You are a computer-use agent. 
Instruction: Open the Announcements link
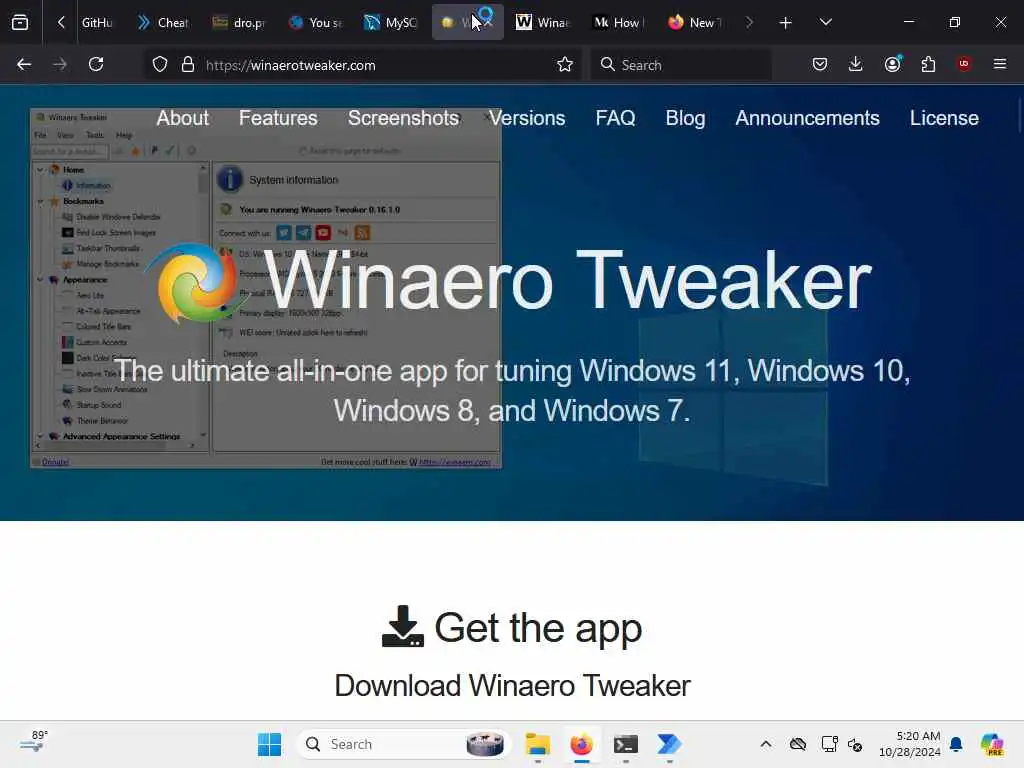pyautogui.click(x=807, y=118)
